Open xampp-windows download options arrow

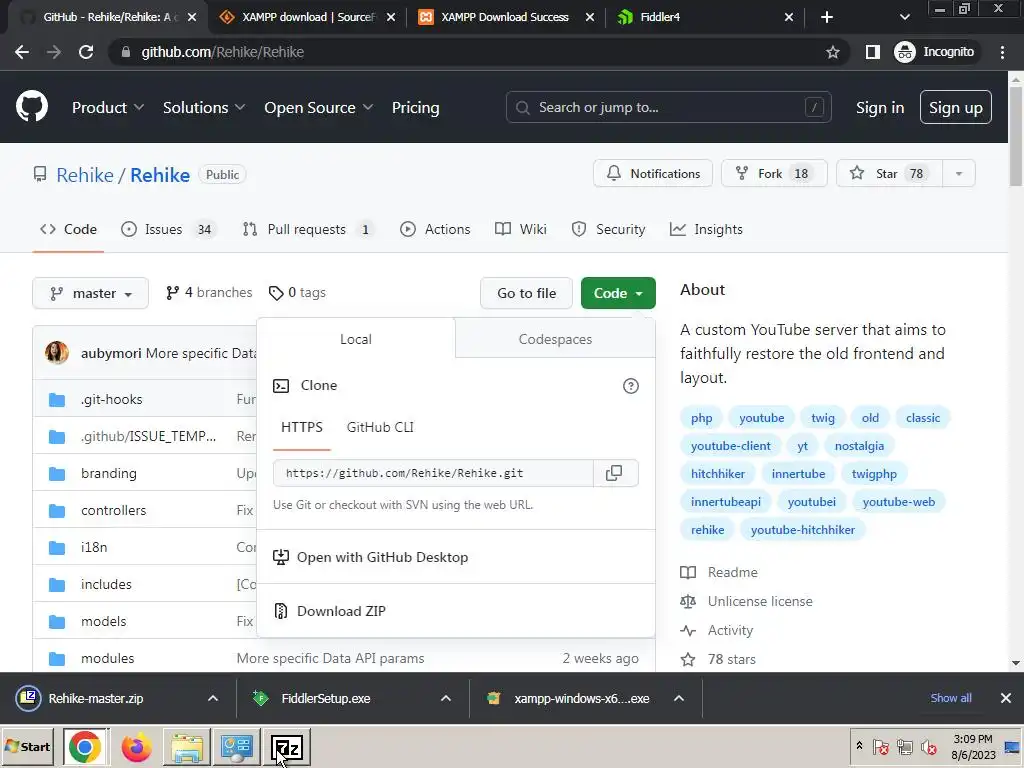coord(679,698)
